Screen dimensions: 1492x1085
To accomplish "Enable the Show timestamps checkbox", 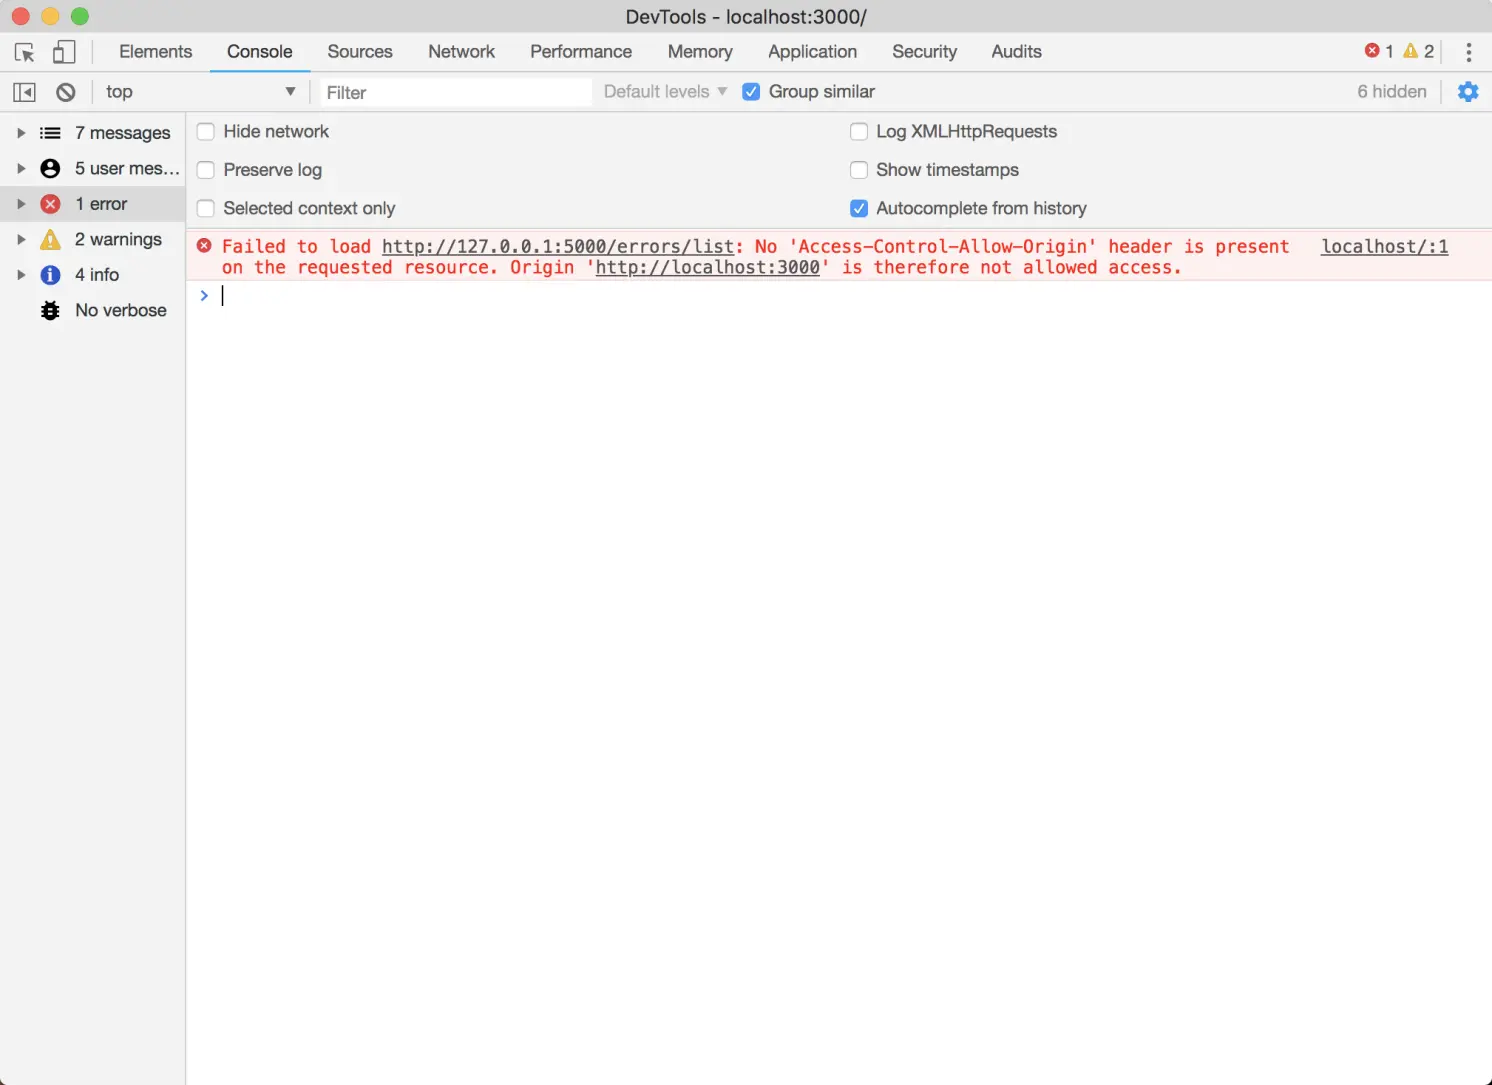I will pyautogui.click(x=859, y=170).
